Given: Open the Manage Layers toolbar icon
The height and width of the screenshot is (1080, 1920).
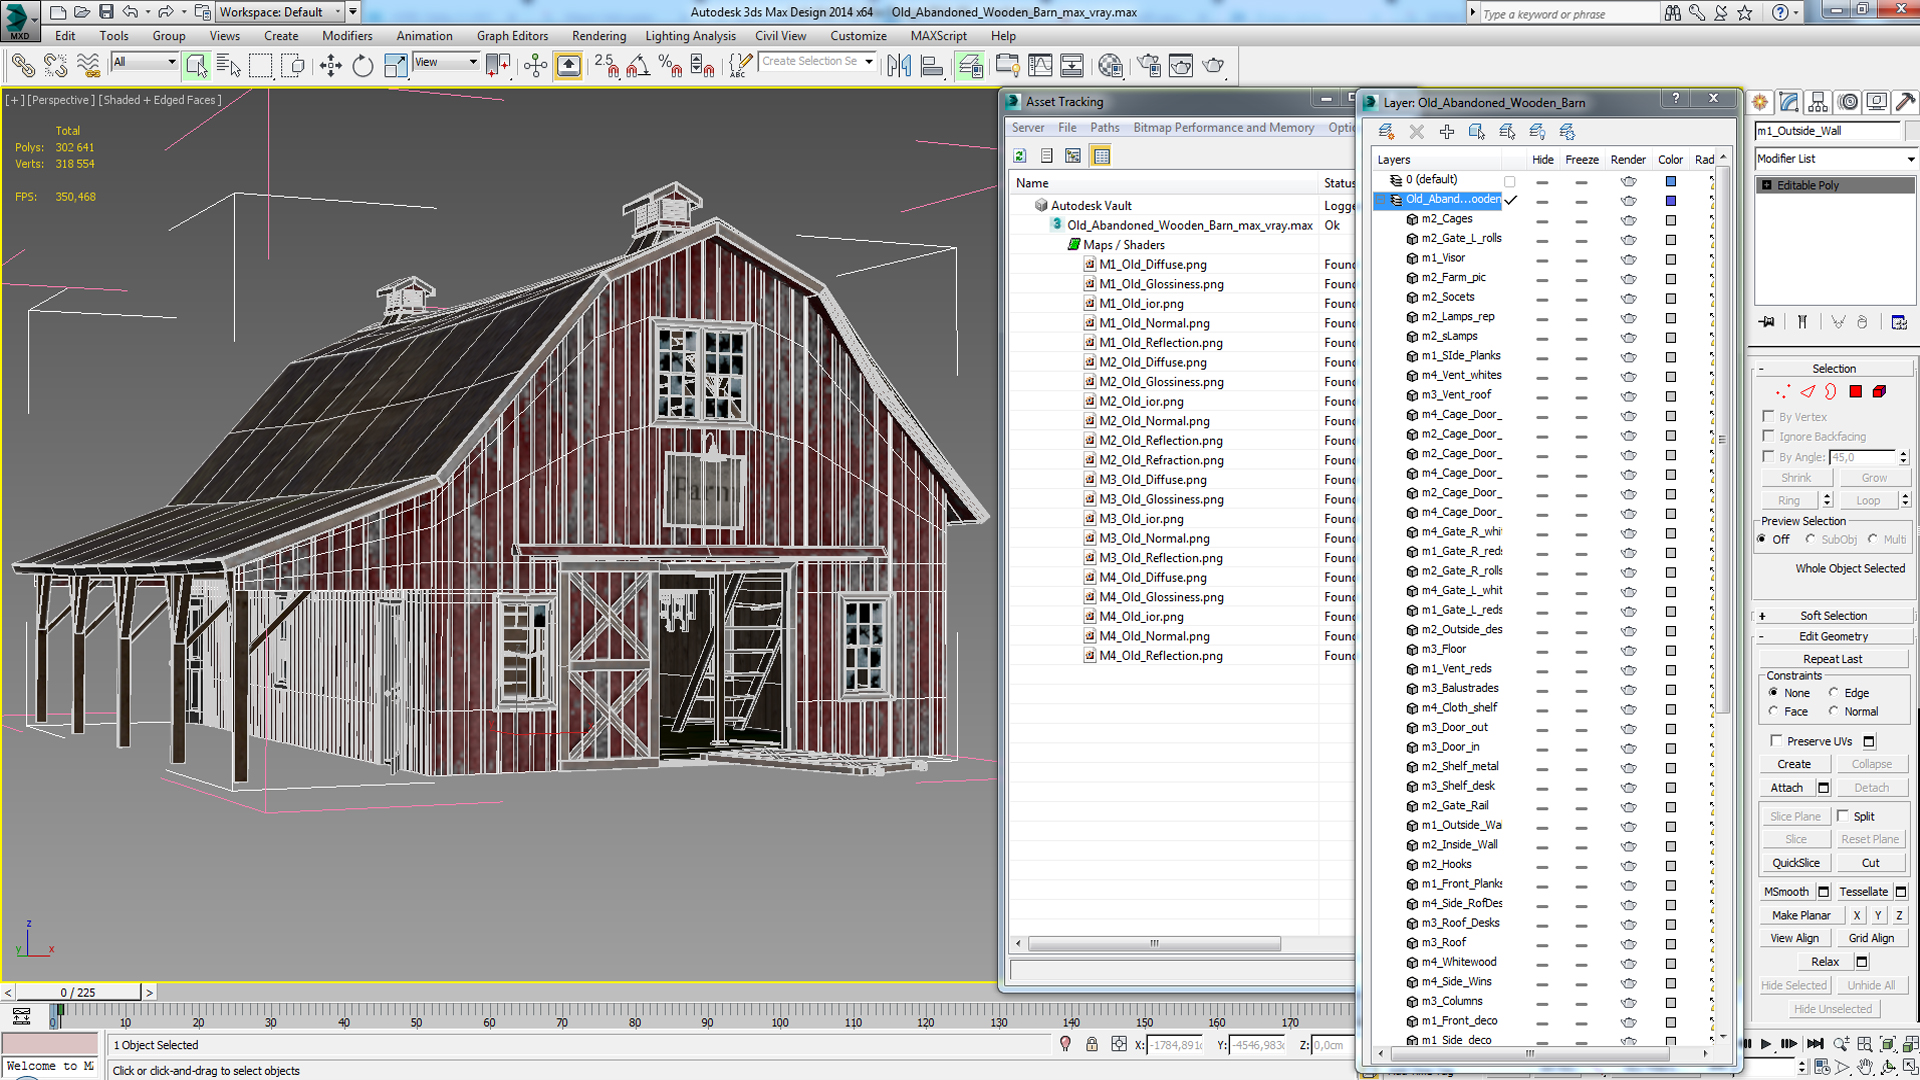Looking at the screenshot, I should 969,66.
